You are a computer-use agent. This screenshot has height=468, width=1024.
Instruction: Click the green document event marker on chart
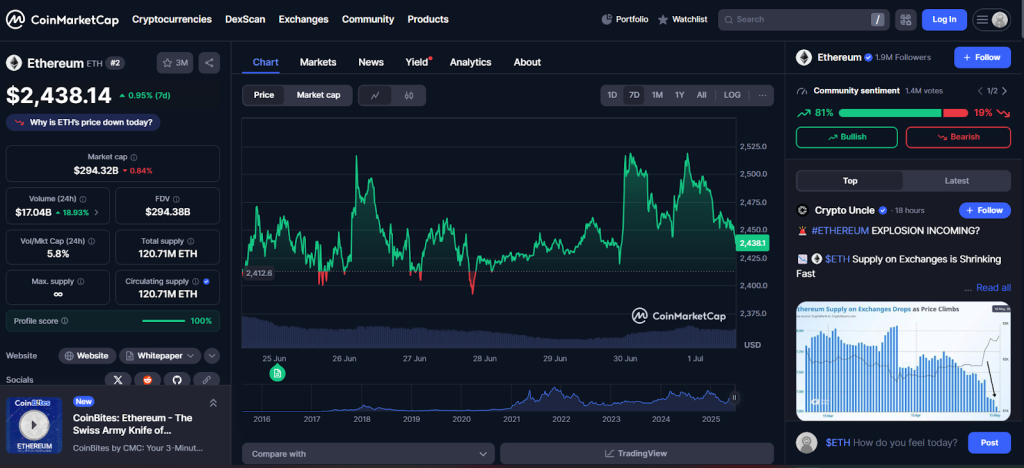(x=277, y=373)
